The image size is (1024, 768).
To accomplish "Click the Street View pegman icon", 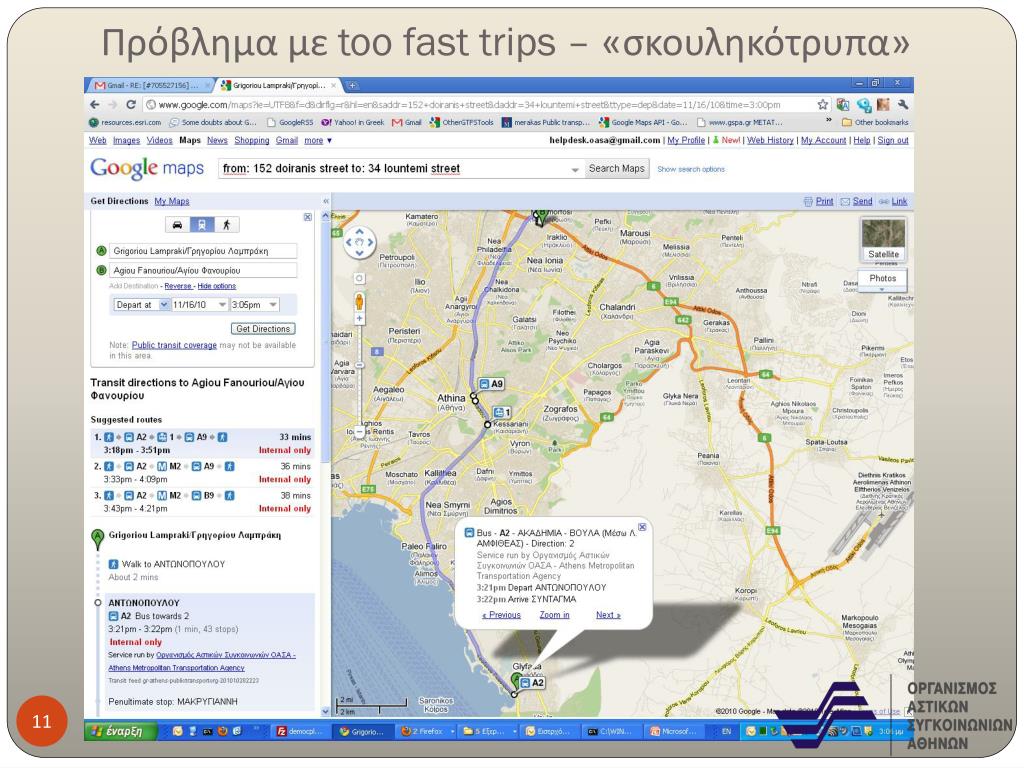I will (359, 301).
